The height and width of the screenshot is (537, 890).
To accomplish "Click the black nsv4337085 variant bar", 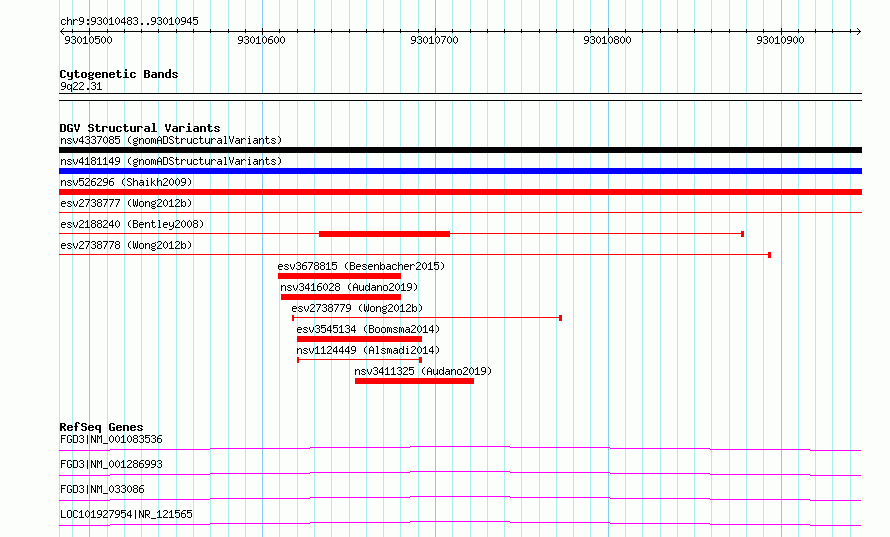I will [x=460, y=150].
